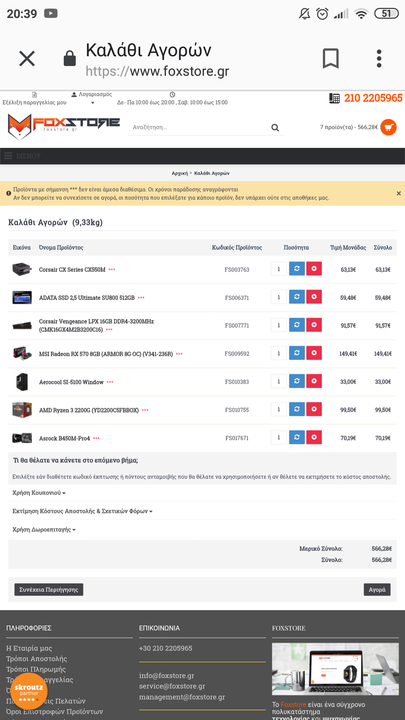
Task: Refresh quantity for ADATA SSD SU800 512GB
Action: pyautogui.click(x=297, y=297)
